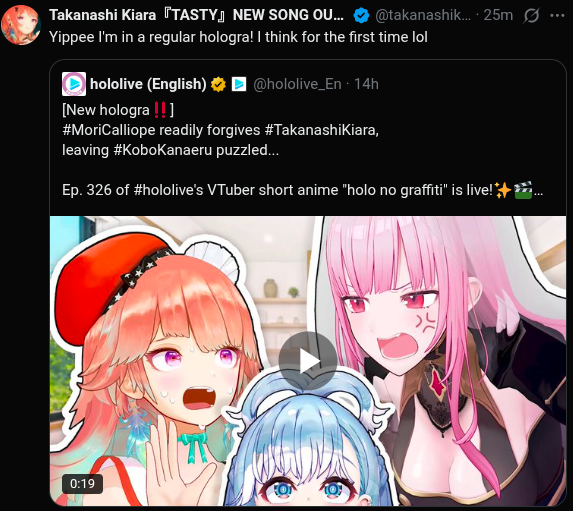Click the gold verified badge
This screenshot has width=573, height=511.
219,84
